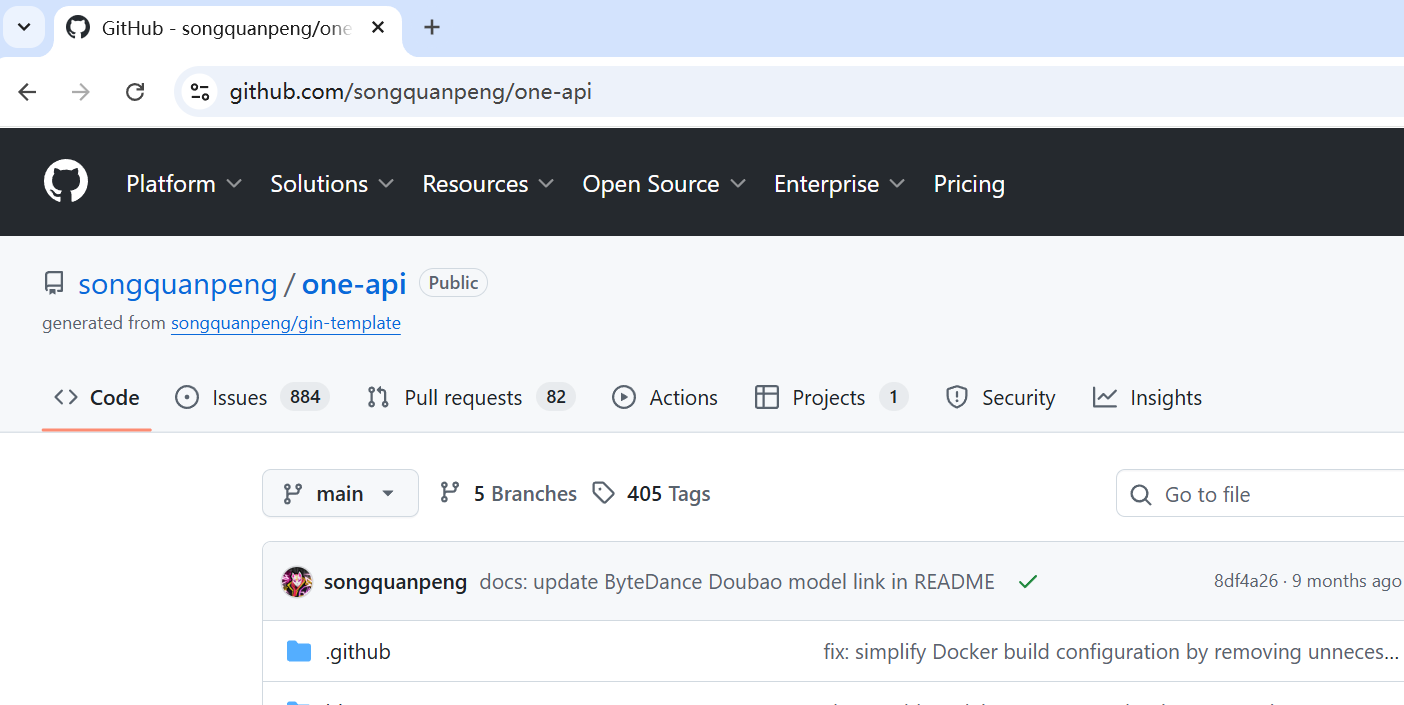The image size is (1404, 705).
Task: Click the Projects count badge 1
Action: [x=894, y=397]
